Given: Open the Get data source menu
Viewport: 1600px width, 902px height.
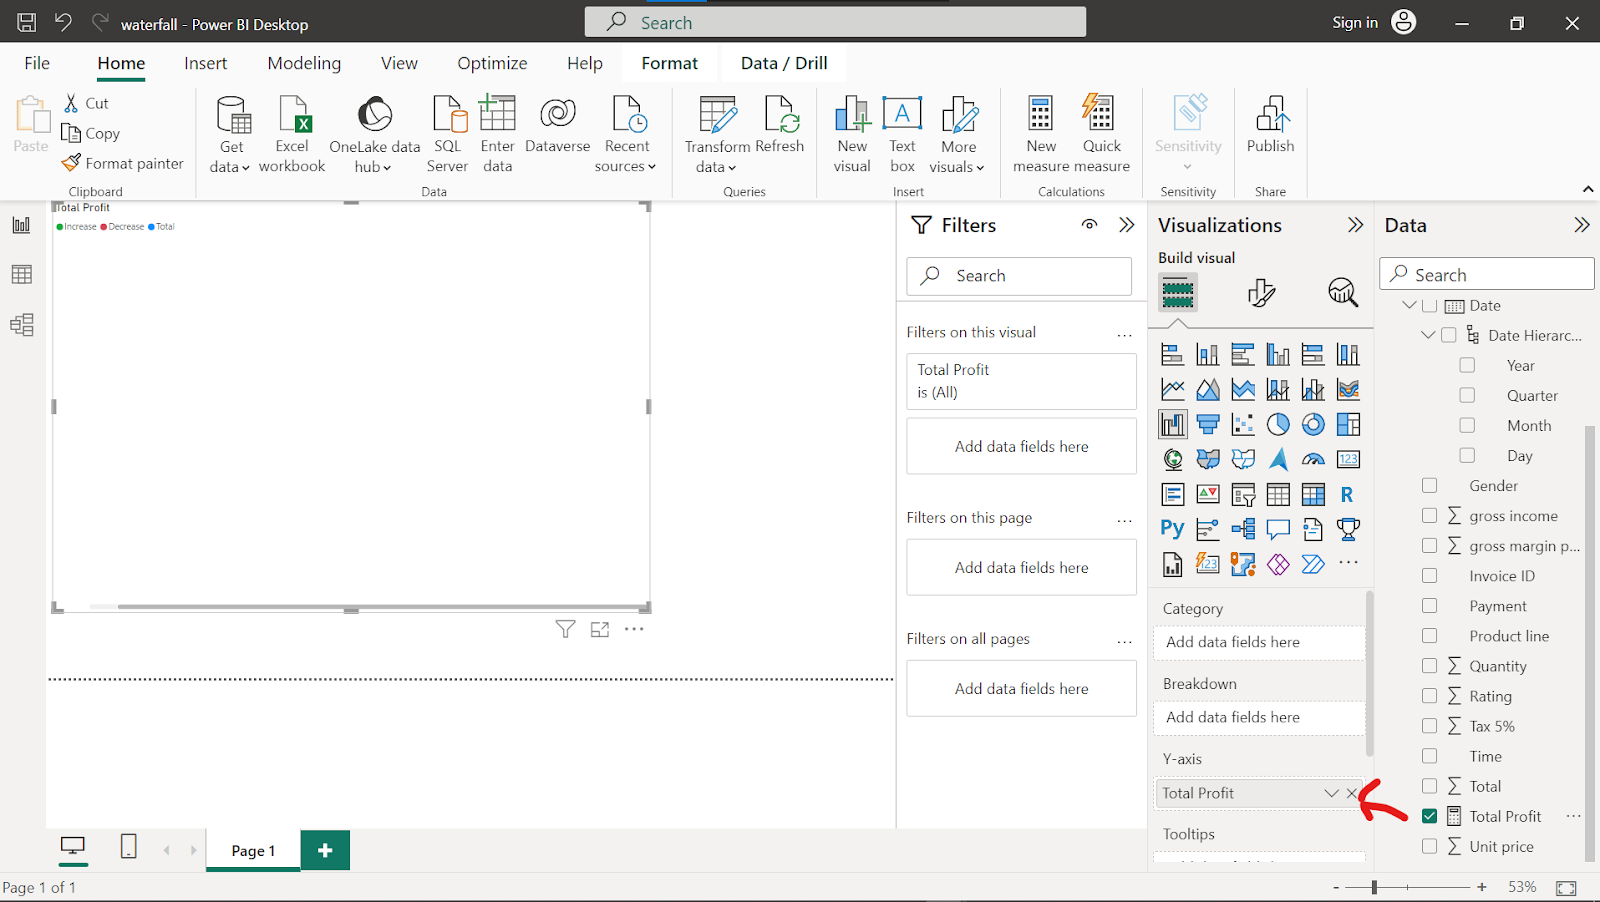Looking at the screenshot, I should click(x=231, y=135).
